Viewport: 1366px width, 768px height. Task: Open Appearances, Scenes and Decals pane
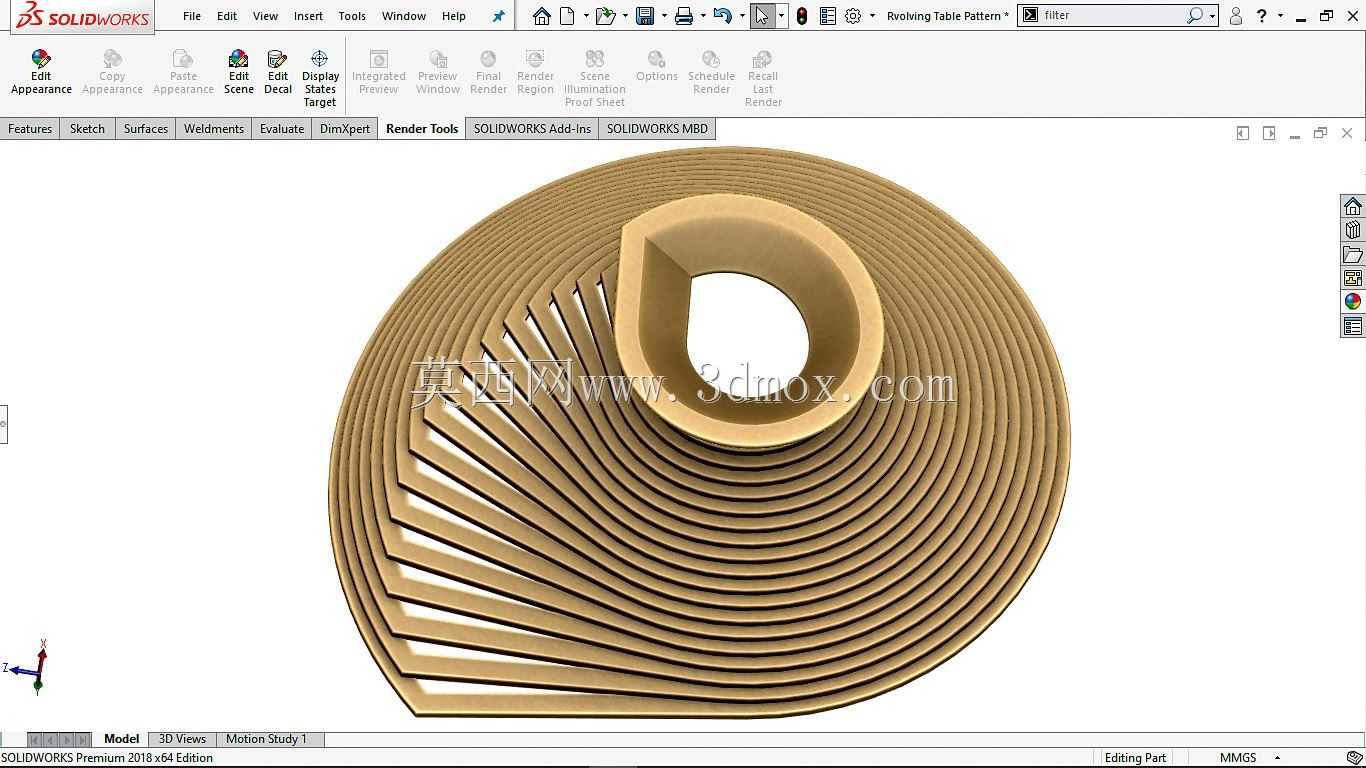coord(1353,302)
